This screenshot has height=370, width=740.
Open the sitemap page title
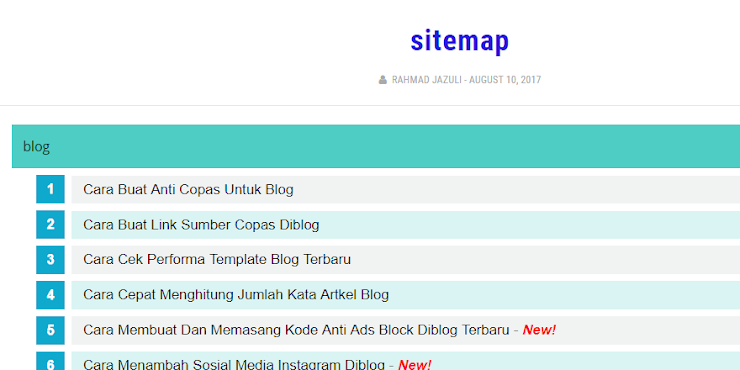click(x=459, y=42)
